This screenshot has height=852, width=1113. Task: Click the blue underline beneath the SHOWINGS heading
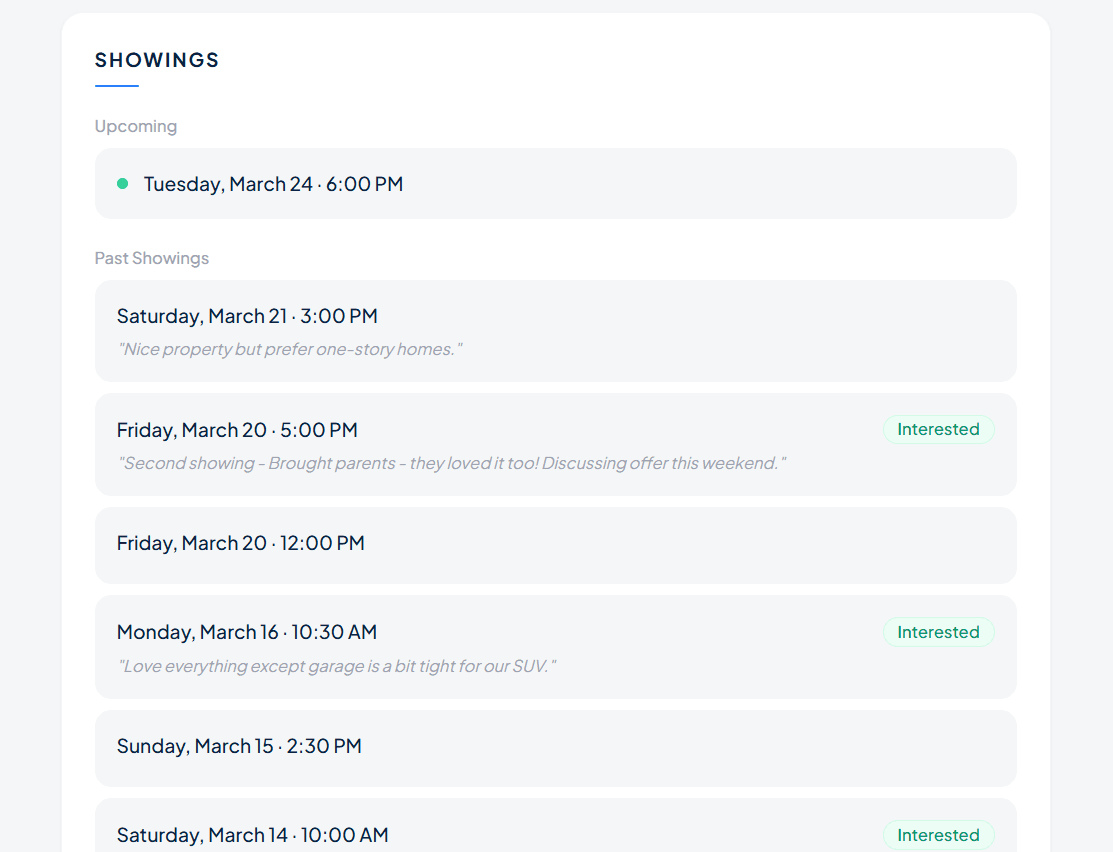point(117,86)
